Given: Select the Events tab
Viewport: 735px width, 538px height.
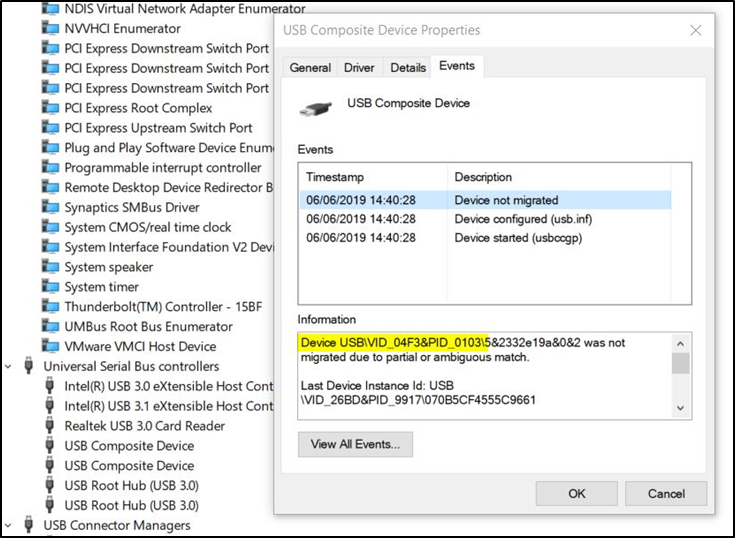Looking at the screenshot, I should [x=457, y=66].
